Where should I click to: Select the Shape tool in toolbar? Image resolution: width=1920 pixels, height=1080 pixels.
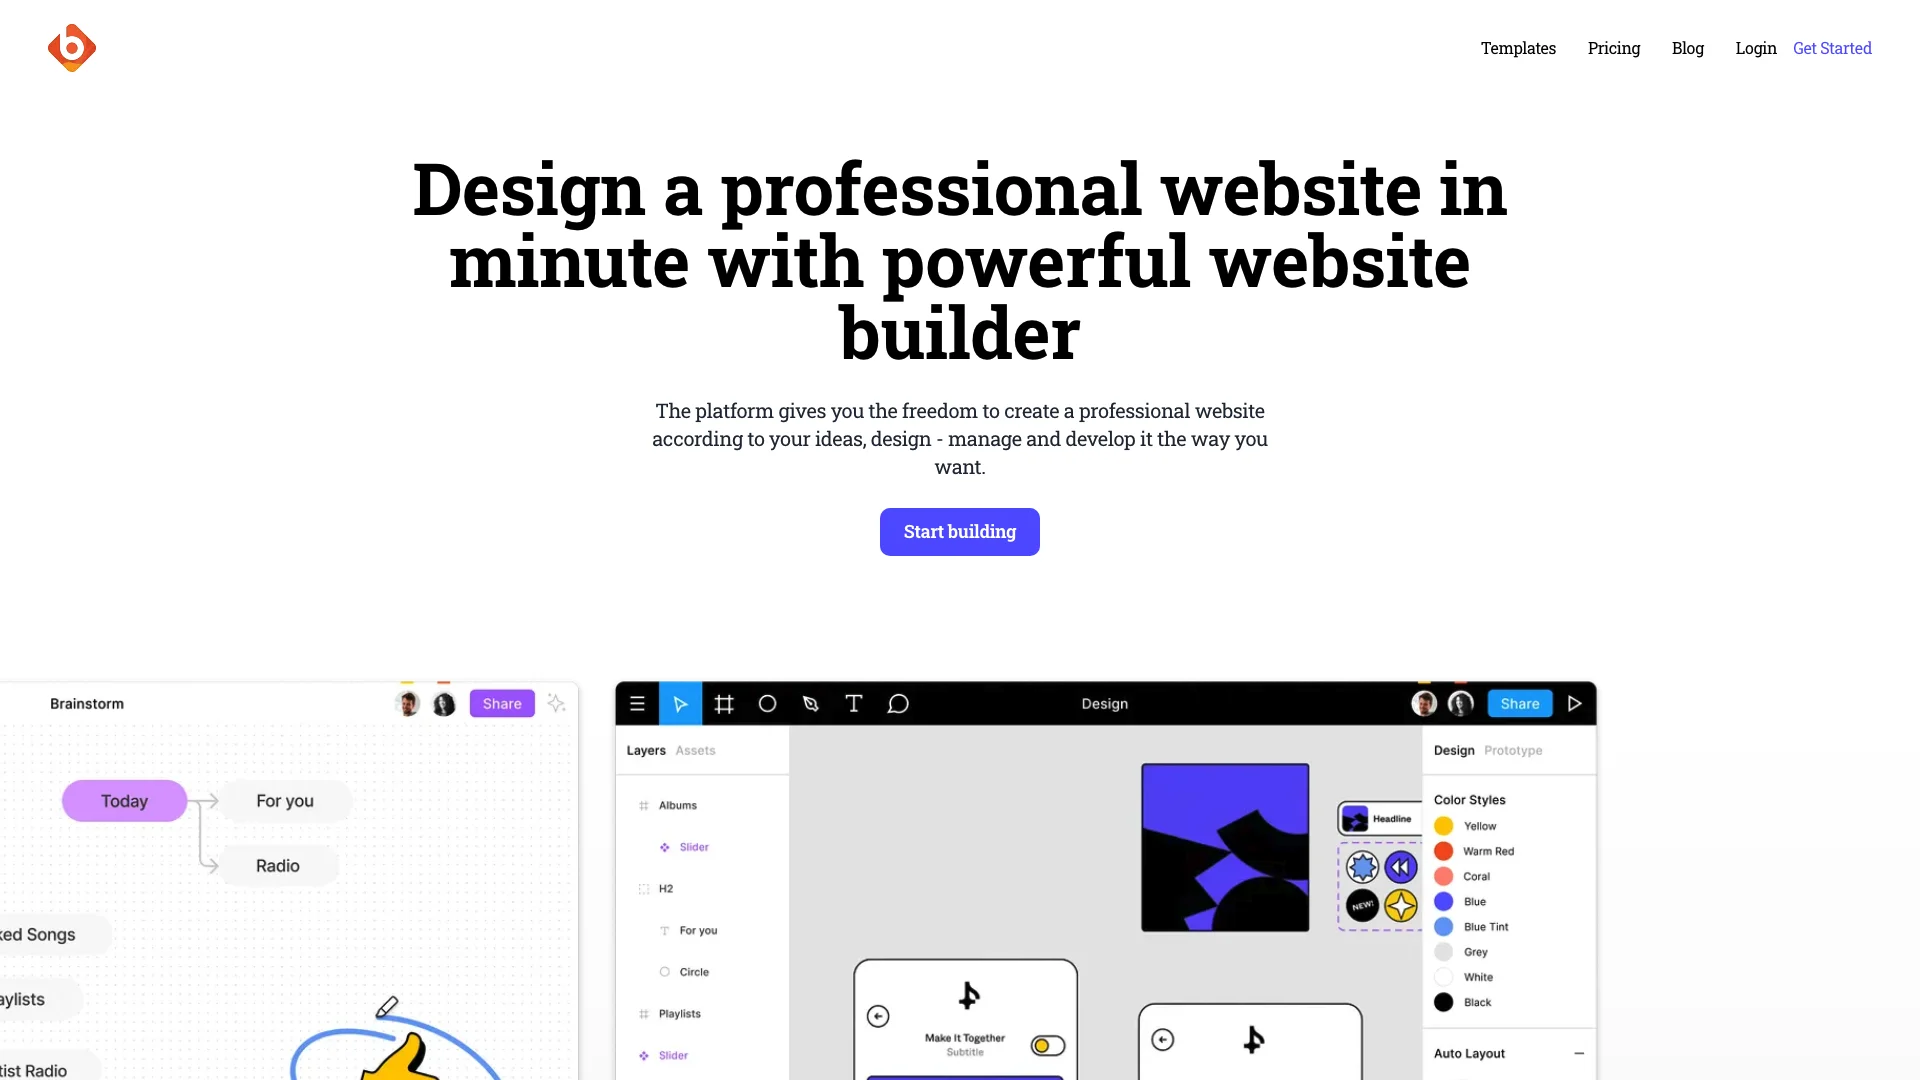767,703
